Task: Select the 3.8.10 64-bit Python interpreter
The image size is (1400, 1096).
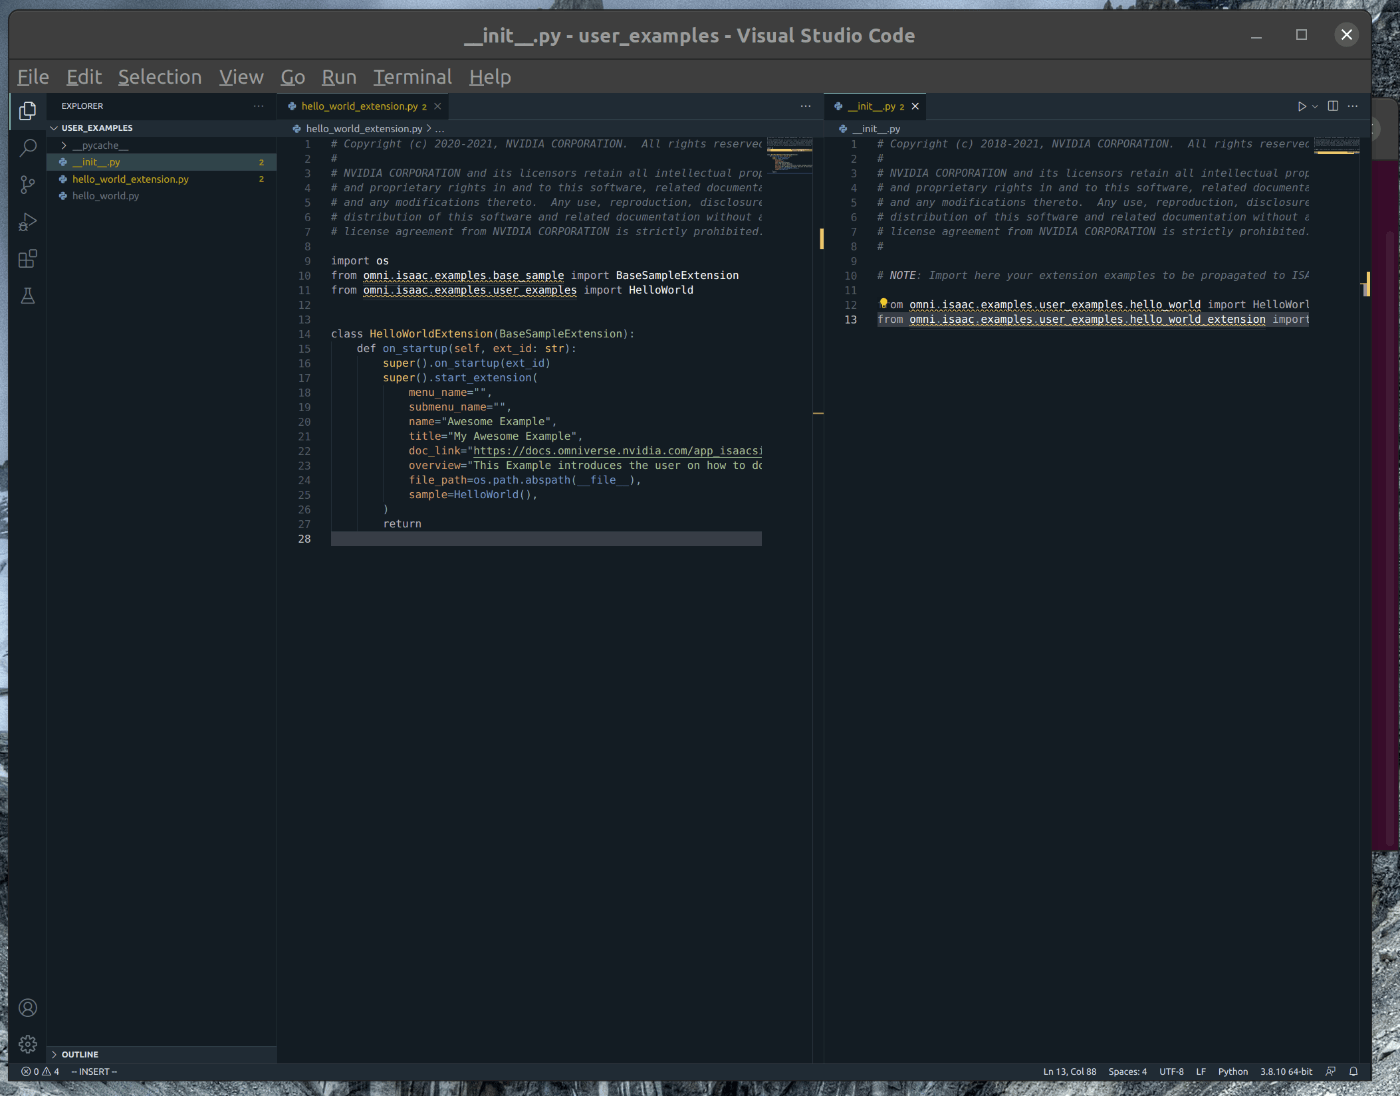Action: pyautogui.click(x=1286, y=1072)
